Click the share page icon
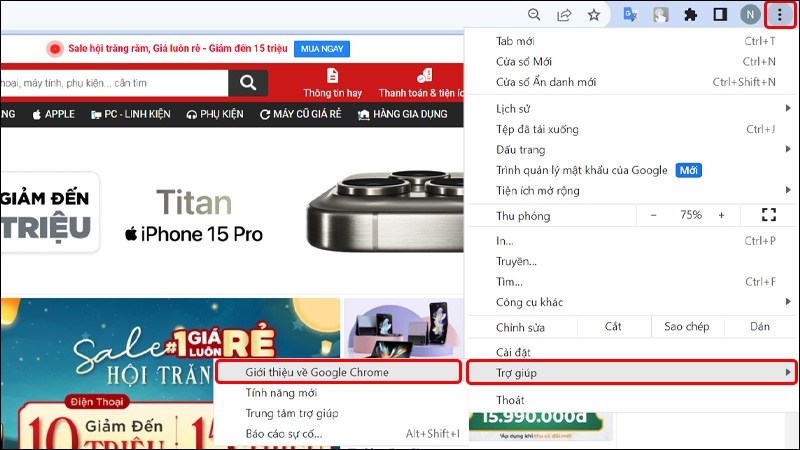This screenshot has height=450, width=800. pos(564,15)
